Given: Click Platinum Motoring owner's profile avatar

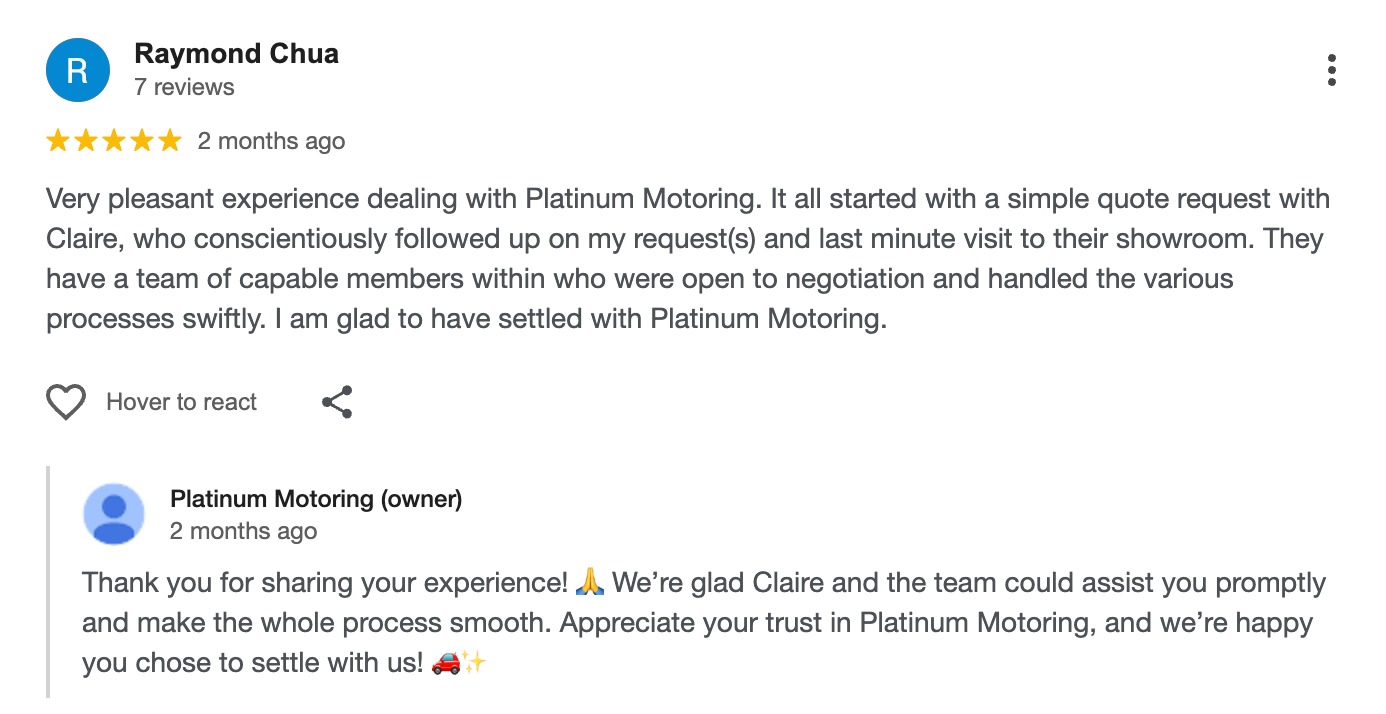Looking at the screenshot, I should 114,514.
